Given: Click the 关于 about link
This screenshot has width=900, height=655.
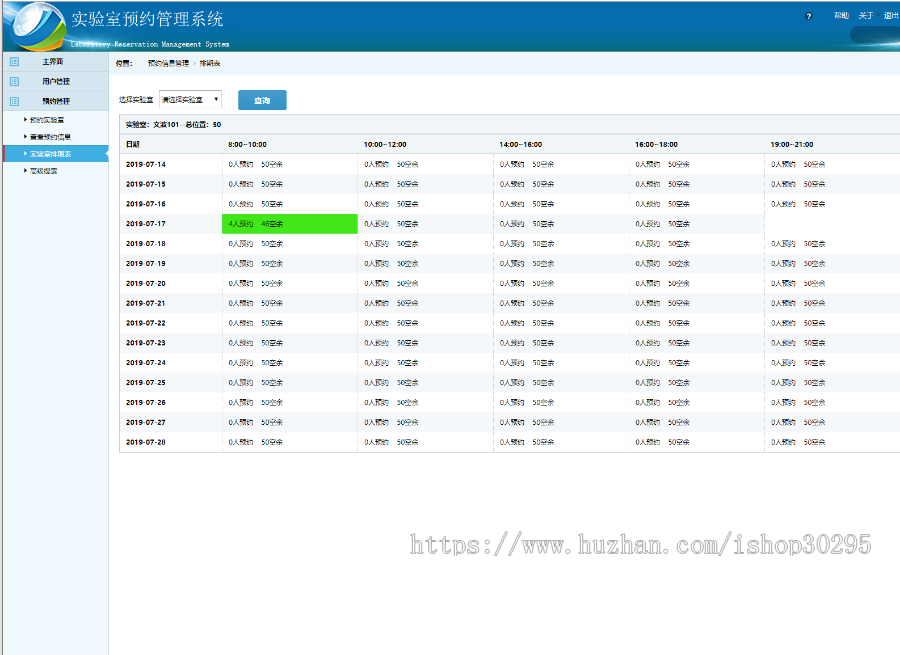Looking at the screenshot, I should point(867,15).
